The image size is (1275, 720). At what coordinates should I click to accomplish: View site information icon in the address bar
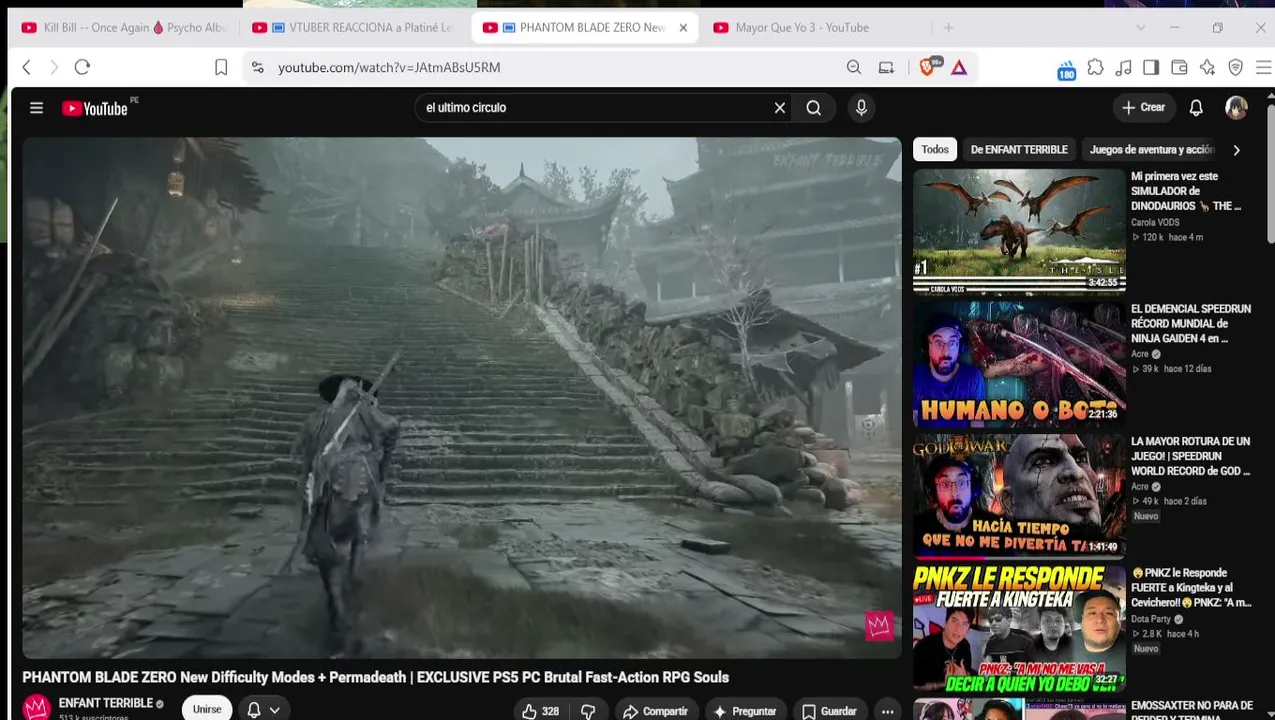[258, 67]
